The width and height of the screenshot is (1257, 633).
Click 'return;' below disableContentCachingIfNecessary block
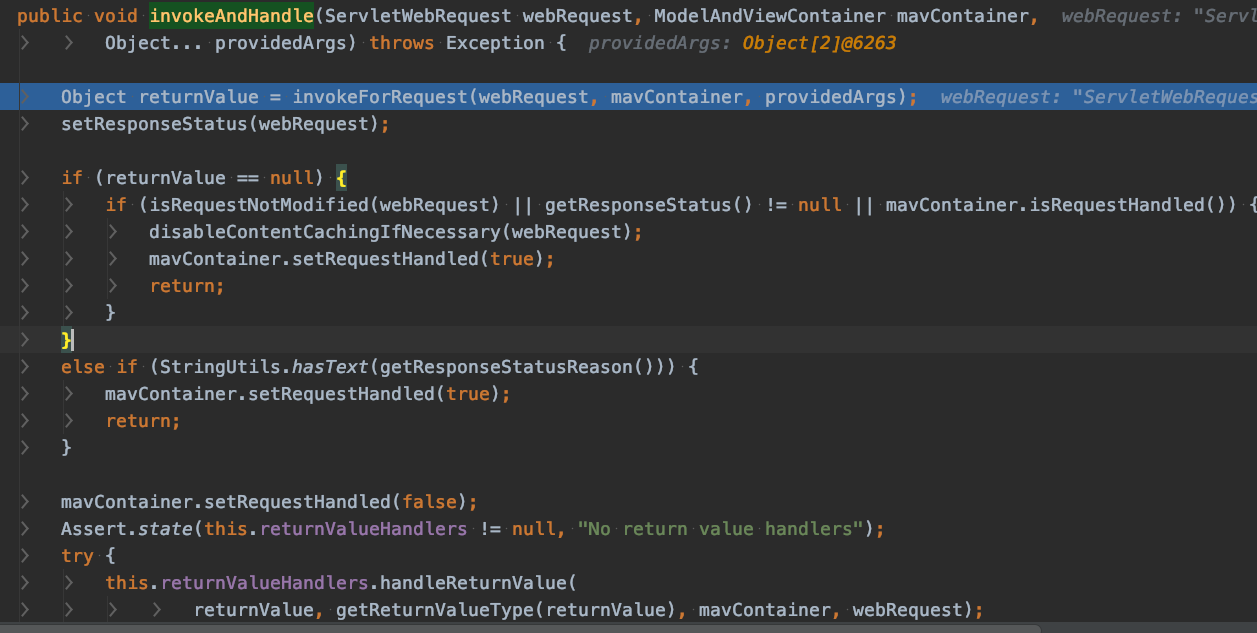[x=187, y=286]
